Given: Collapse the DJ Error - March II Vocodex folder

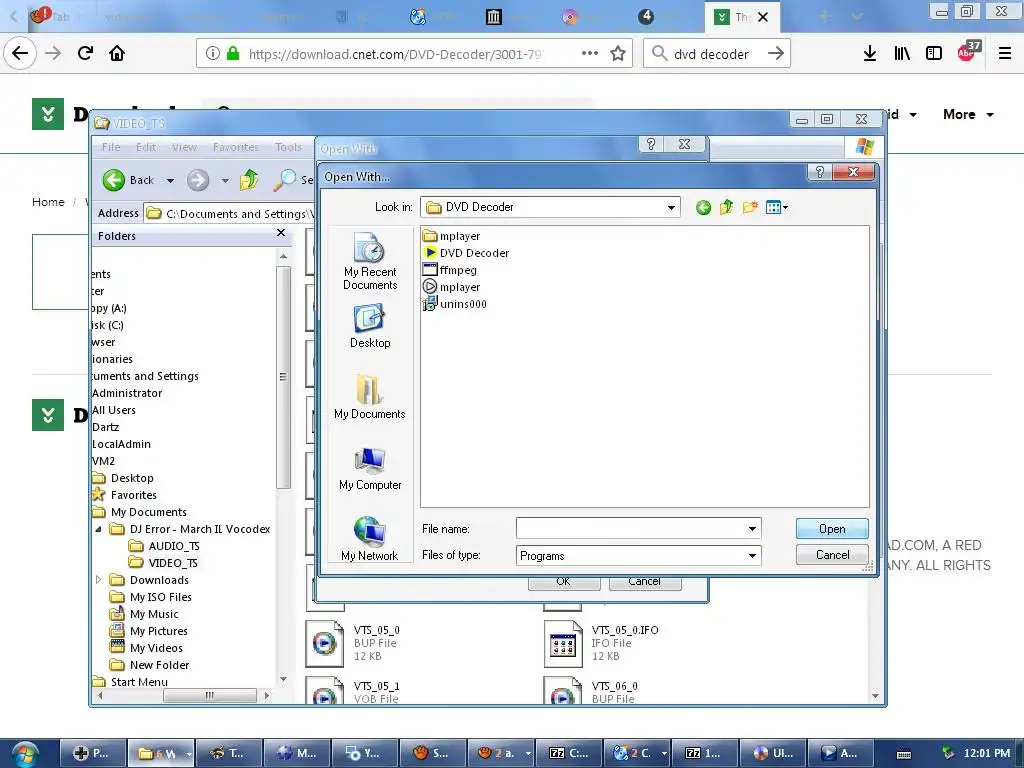Looking at the screenshot, I should coord(99,529).
